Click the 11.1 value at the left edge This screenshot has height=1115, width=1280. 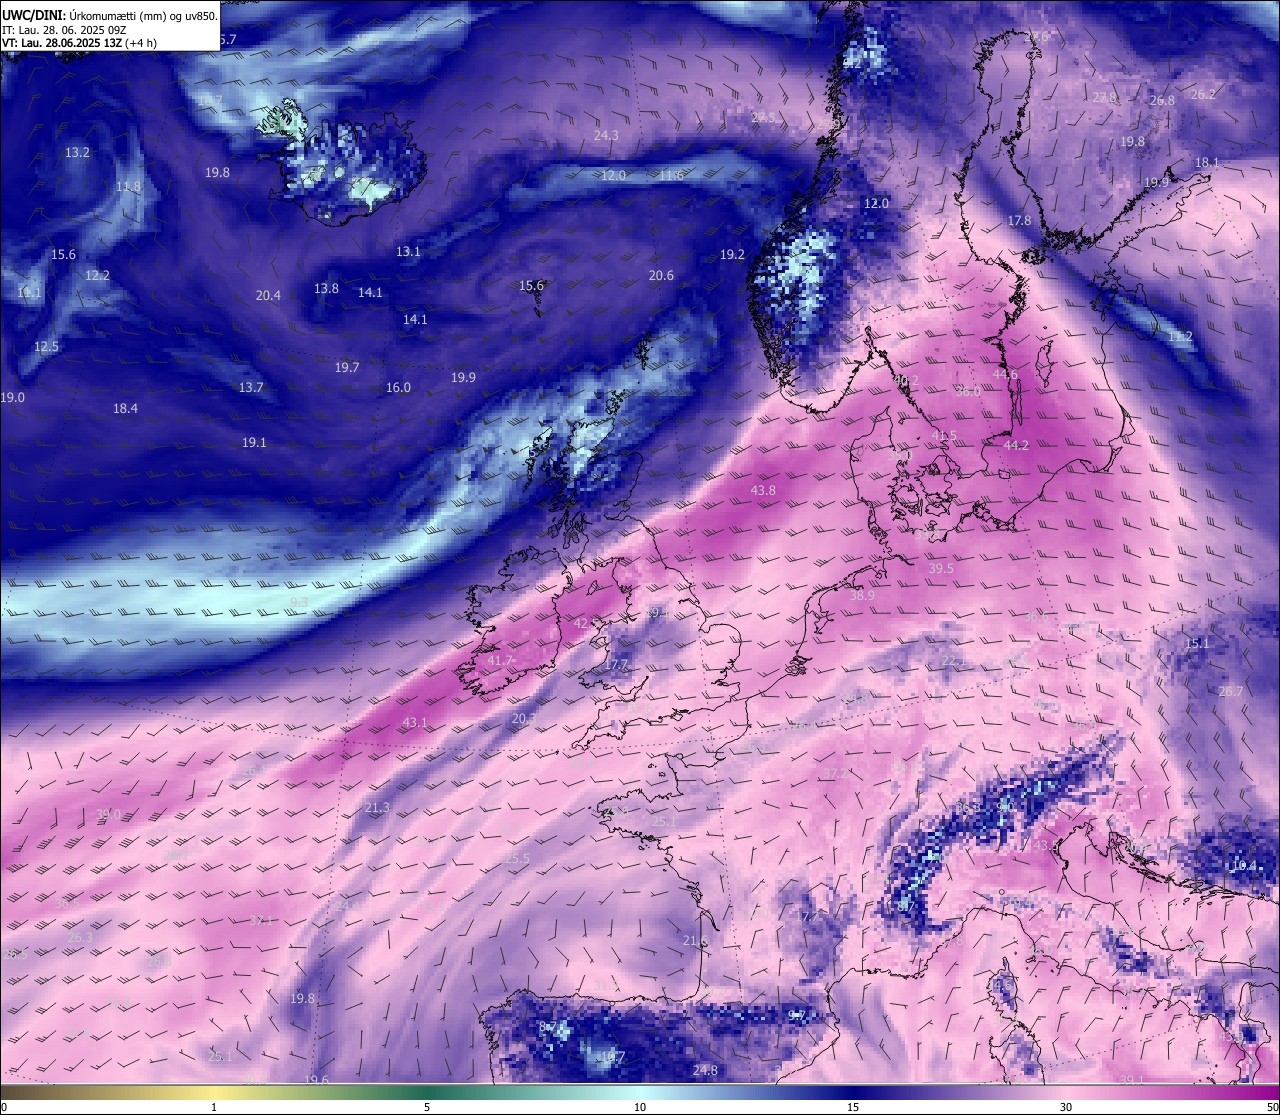click(x=29, y=293)
